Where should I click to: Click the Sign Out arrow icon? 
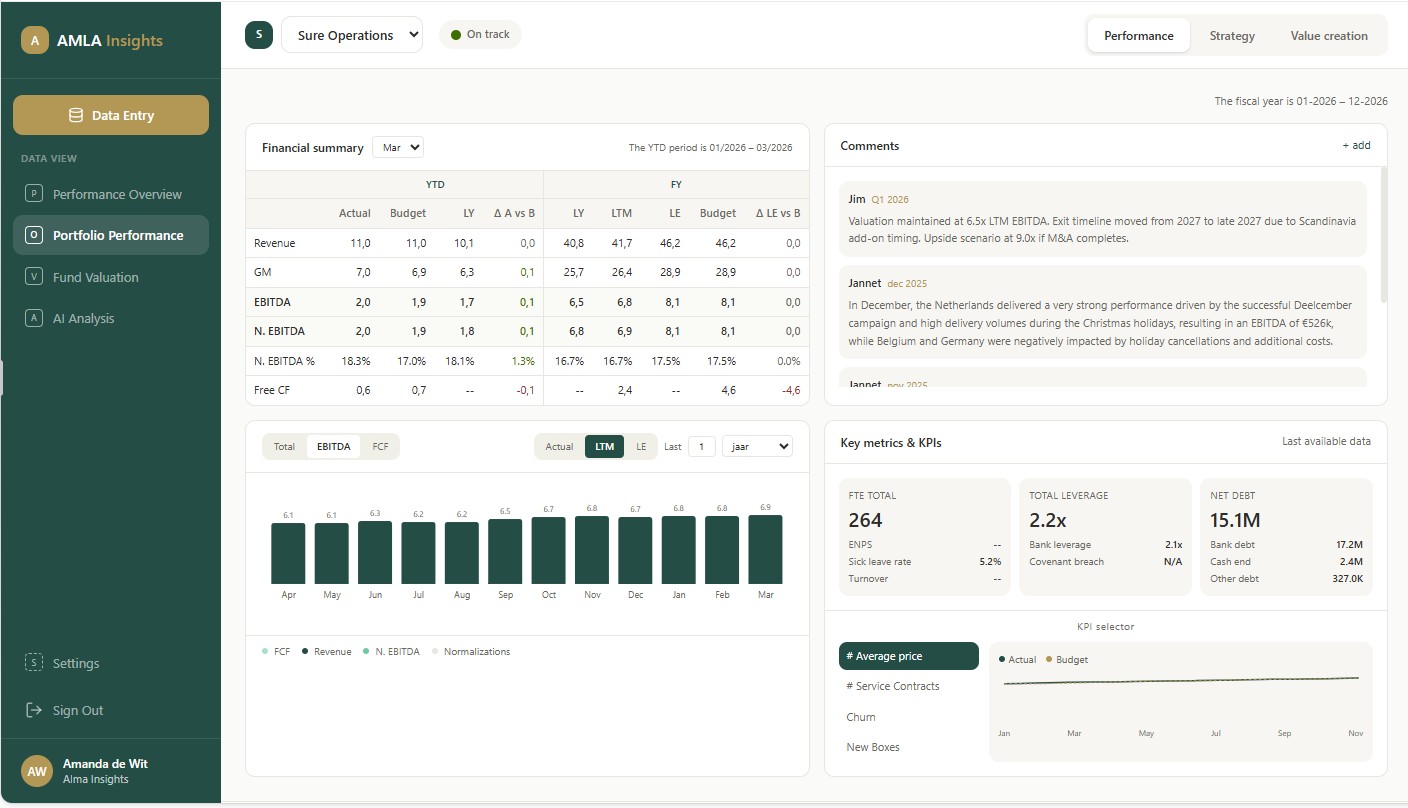pos(33,710)
